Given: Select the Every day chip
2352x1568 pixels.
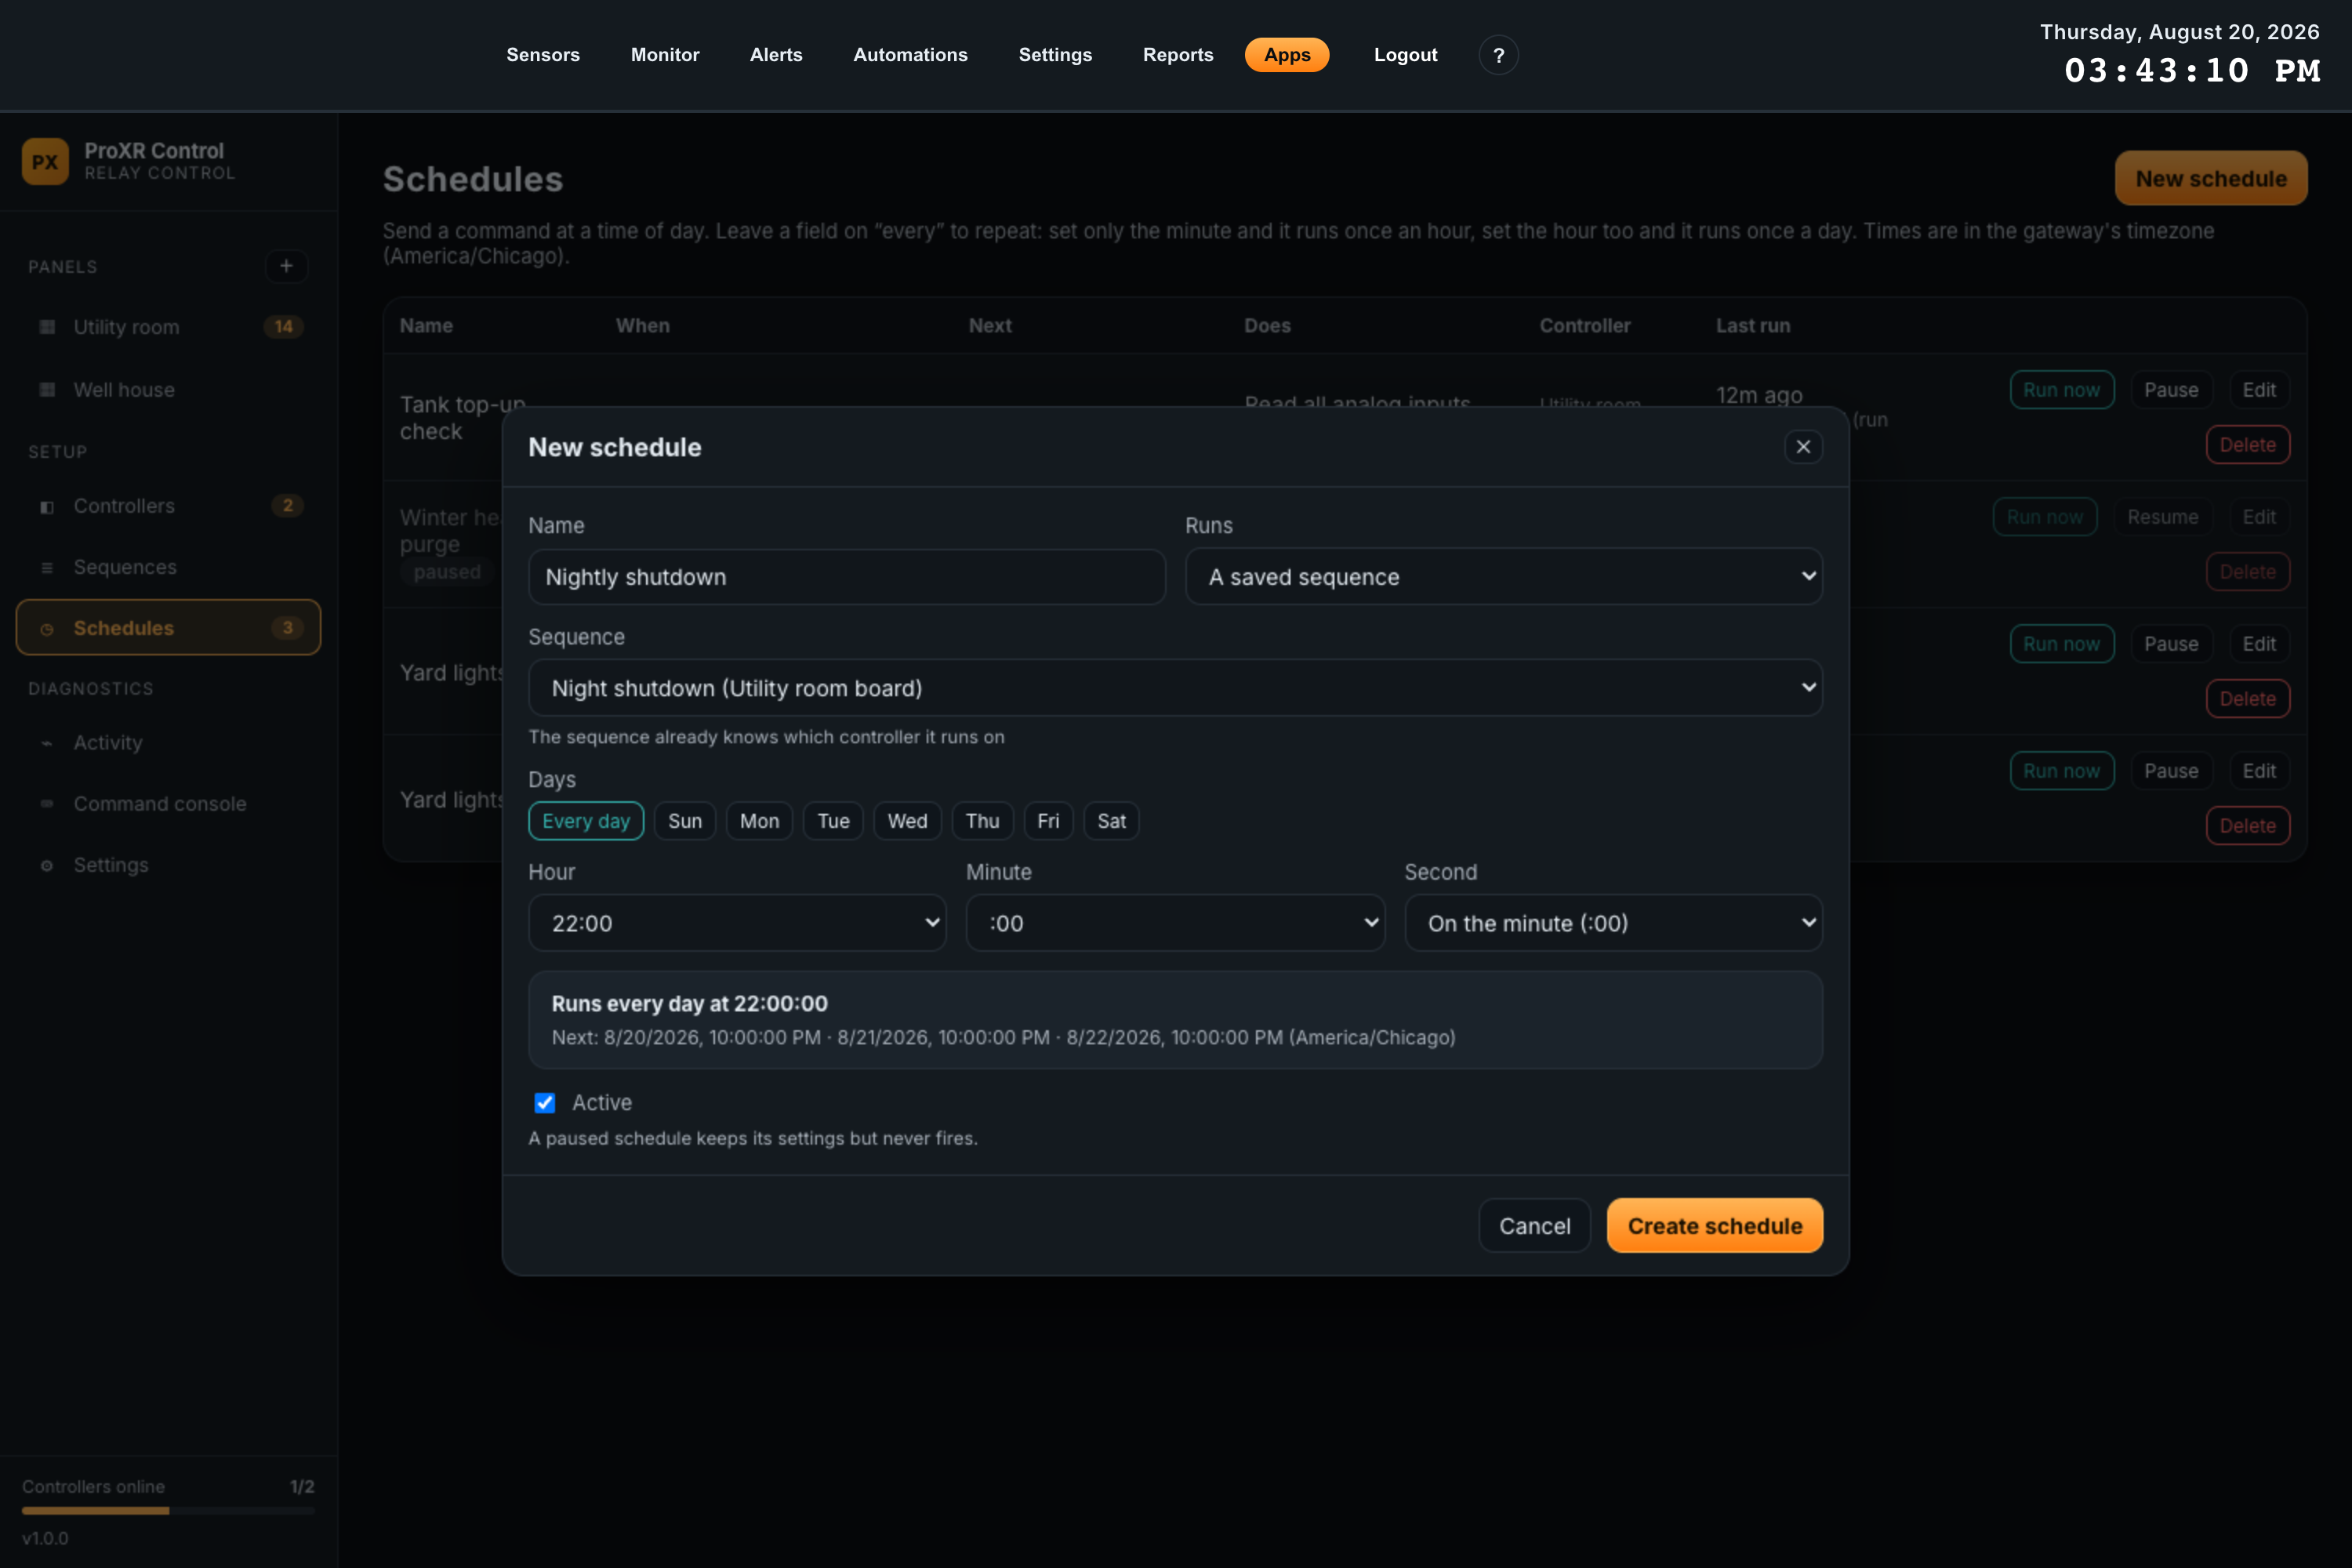Looking at the screenshot, I should 586,821.
